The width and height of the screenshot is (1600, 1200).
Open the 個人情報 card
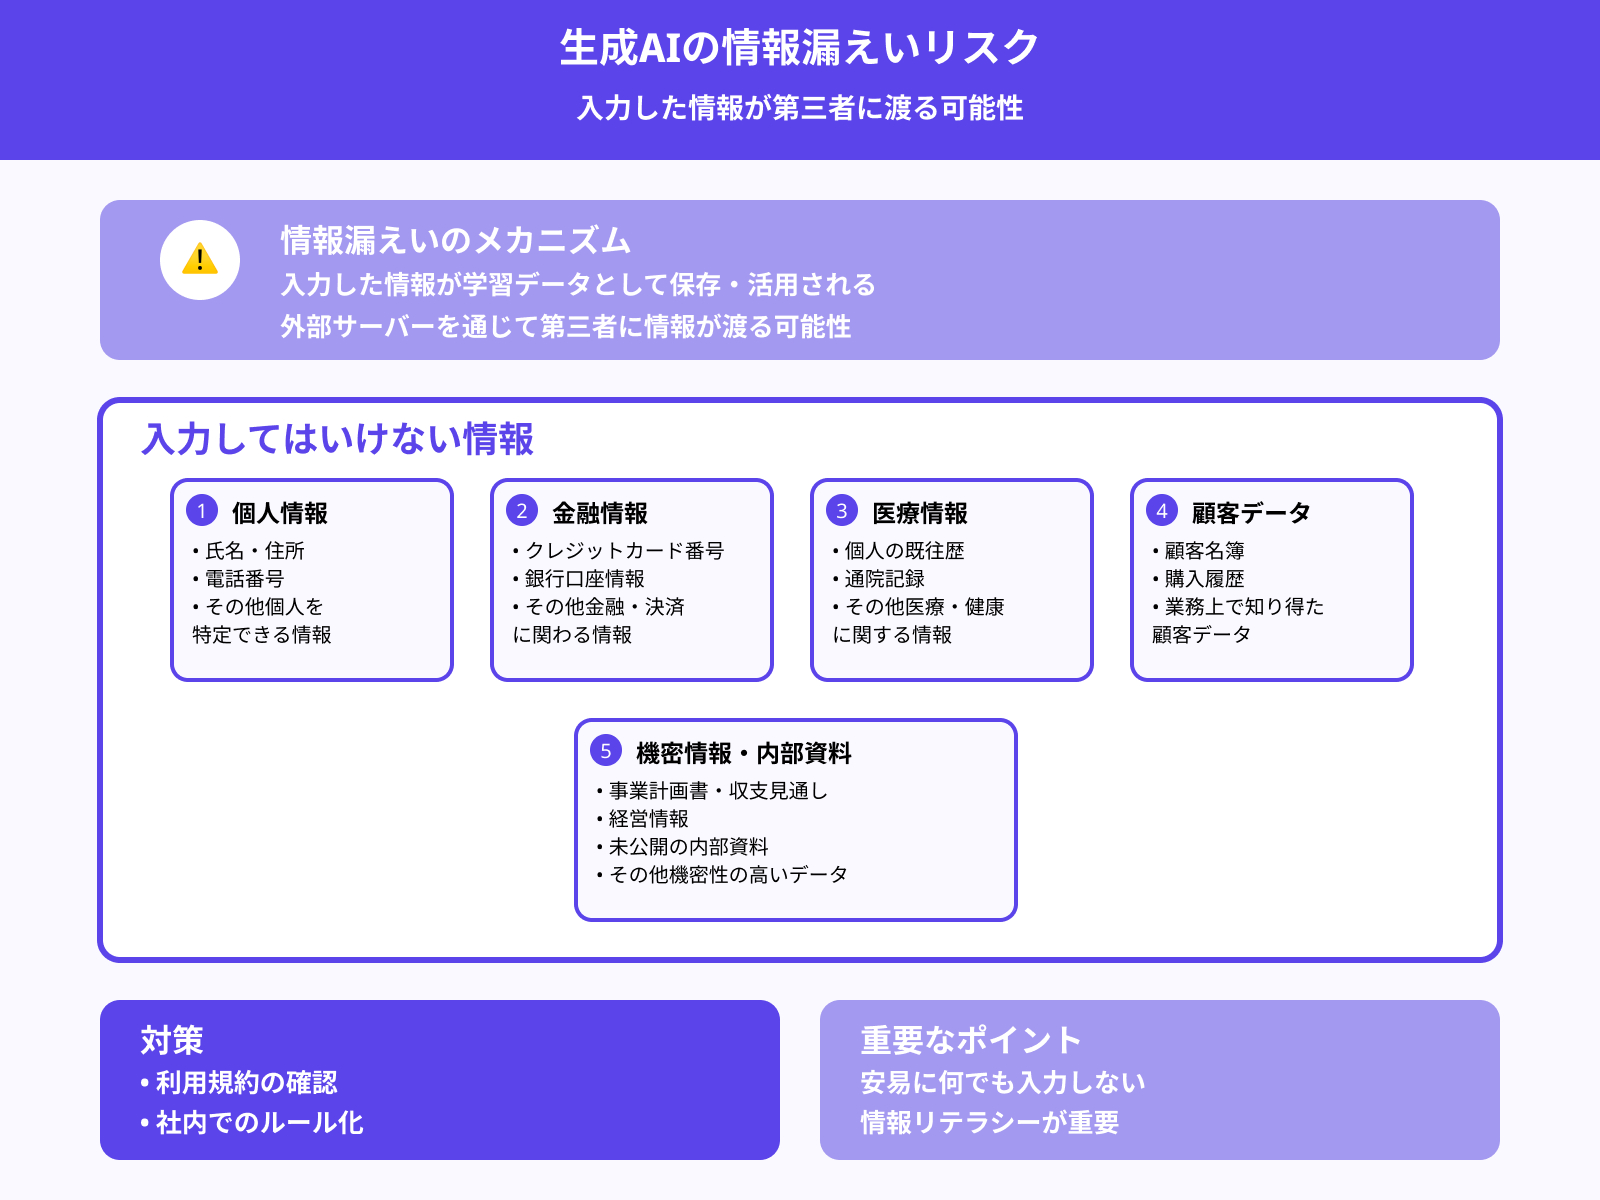tap(312, 580)
